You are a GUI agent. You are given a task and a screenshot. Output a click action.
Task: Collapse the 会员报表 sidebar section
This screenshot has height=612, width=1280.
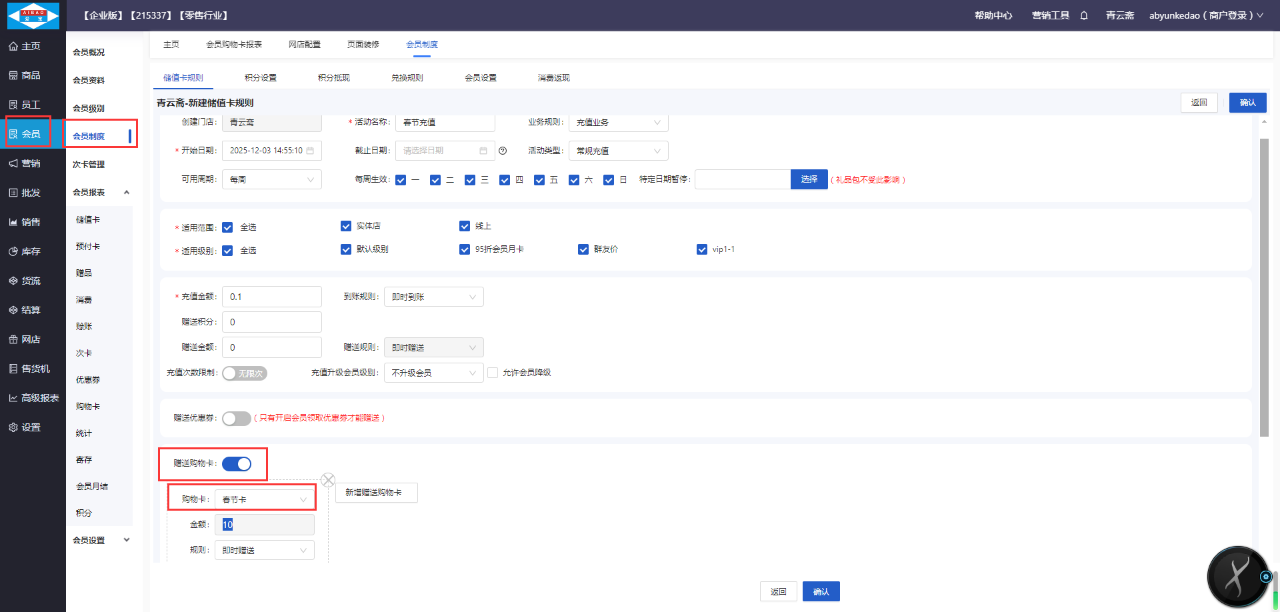(x=126, y=192)
